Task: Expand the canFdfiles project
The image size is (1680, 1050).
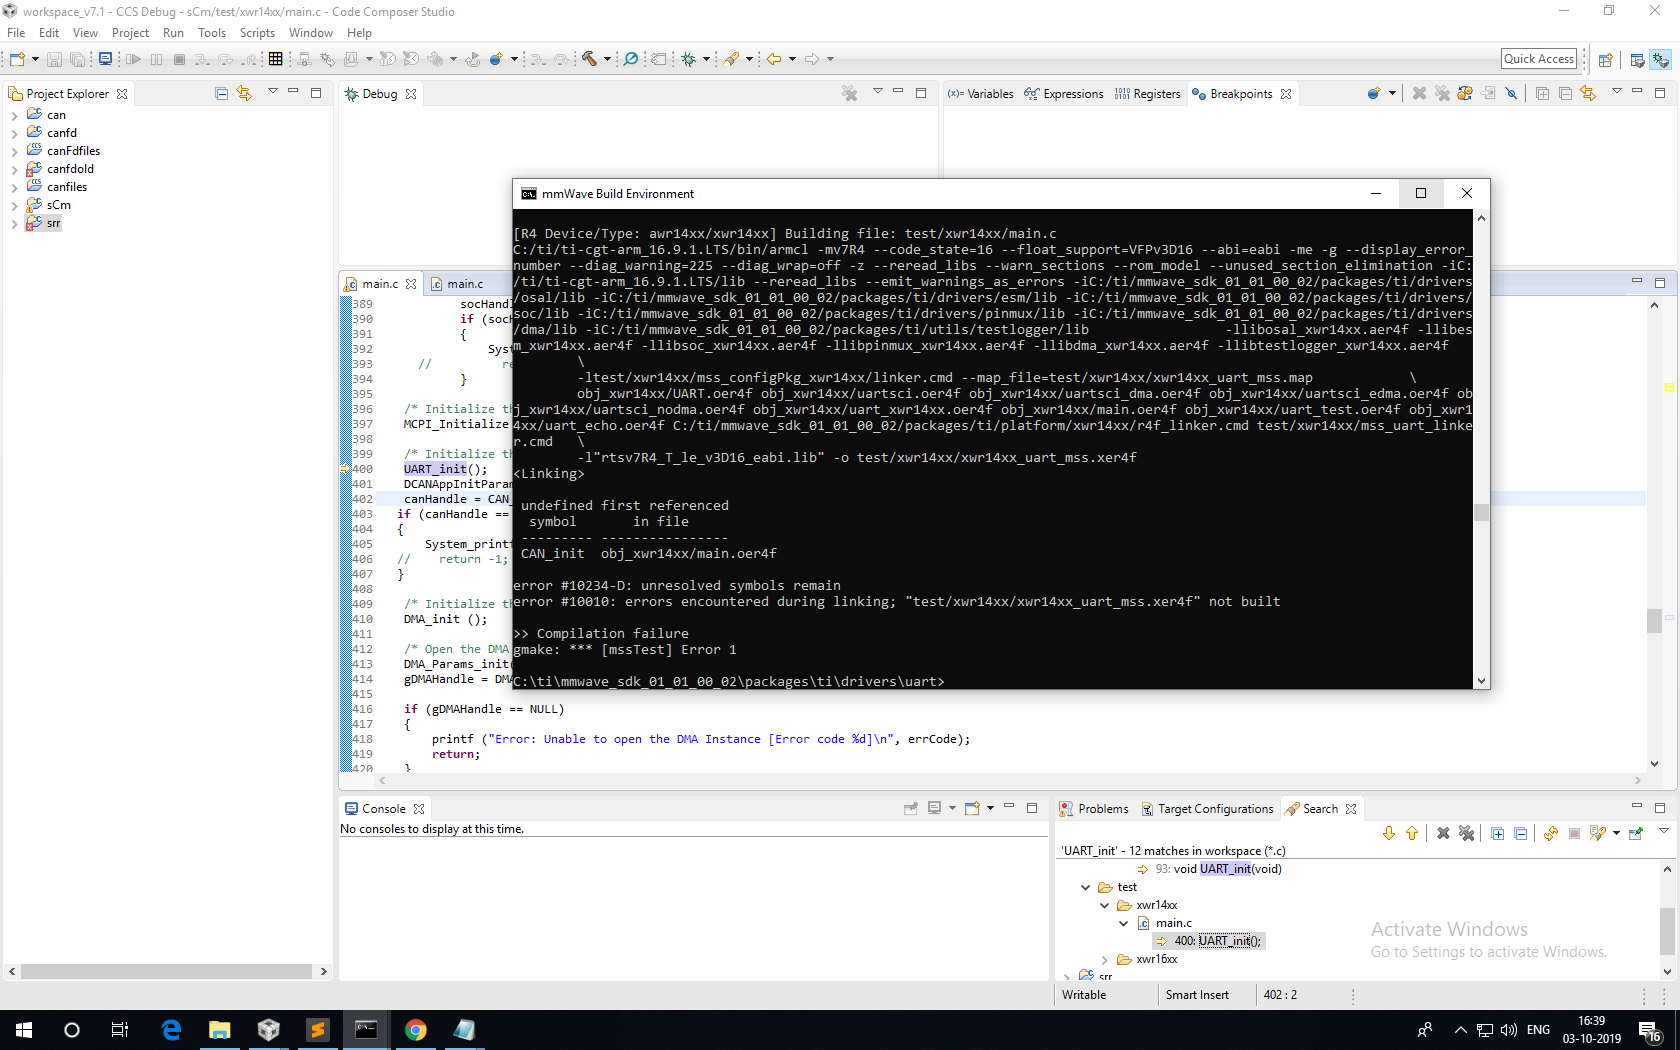Action: pos(14,151)
